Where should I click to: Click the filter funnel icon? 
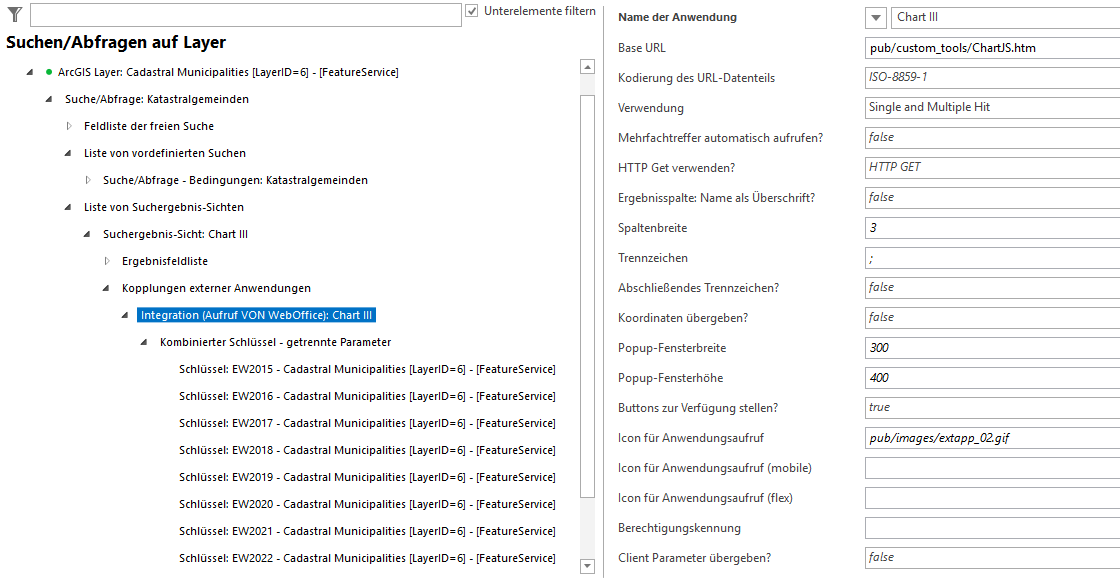[x=12, y=14]
